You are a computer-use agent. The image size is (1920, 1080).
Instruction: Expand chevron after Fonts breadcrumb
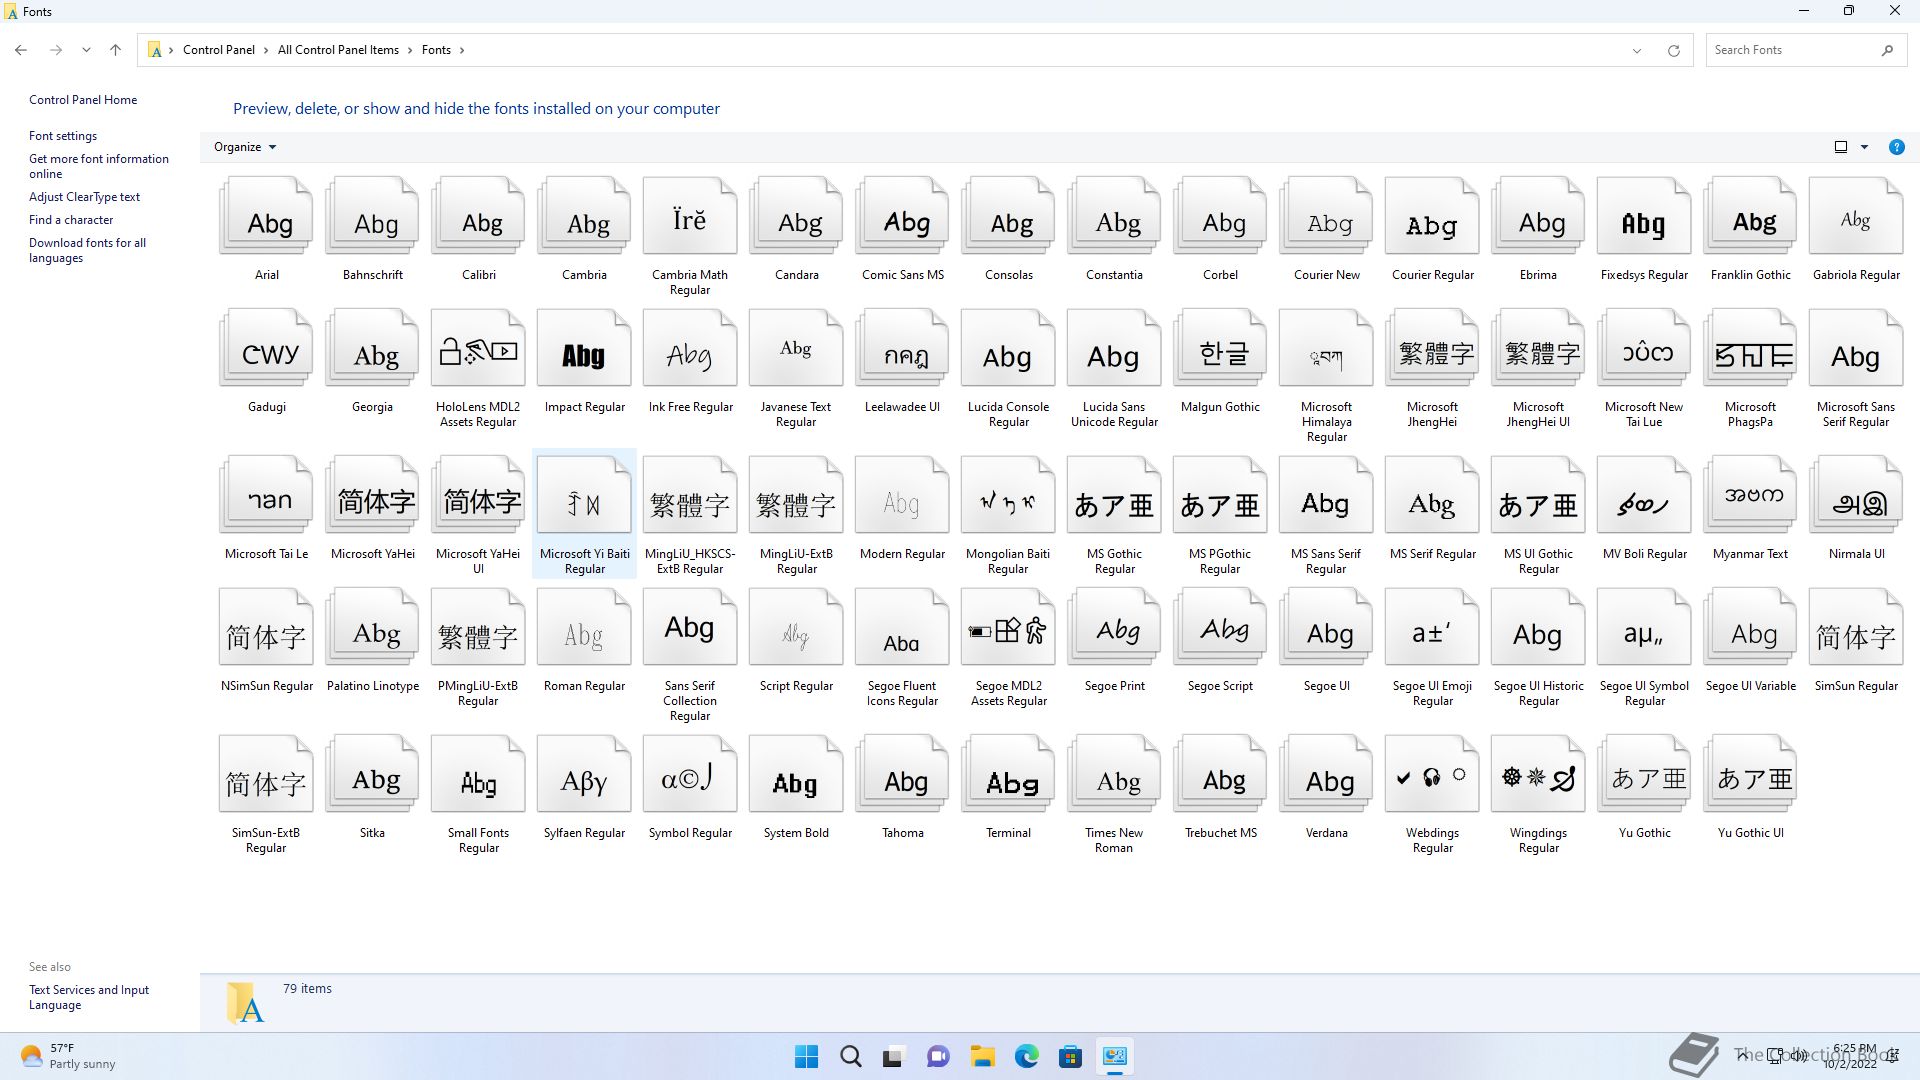tap(462, 50)
